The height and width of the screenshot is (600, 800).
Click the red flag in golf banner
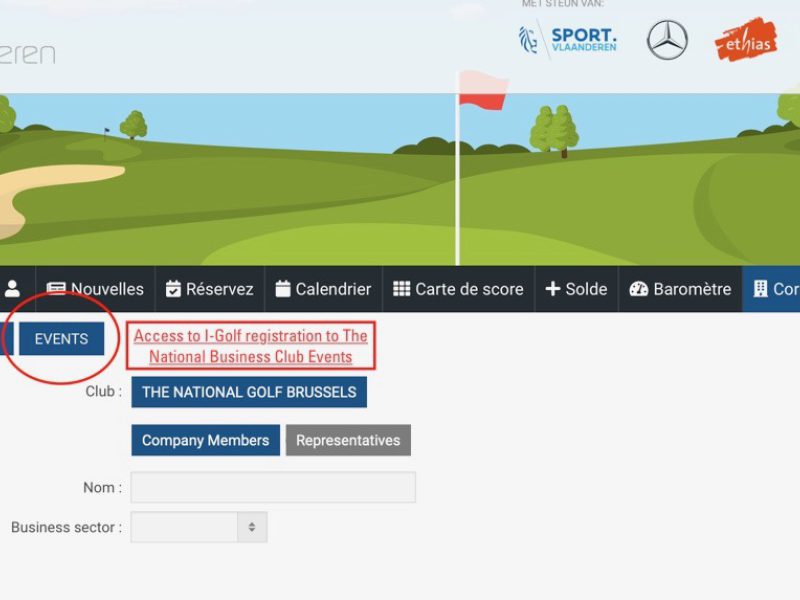point(483,89)
